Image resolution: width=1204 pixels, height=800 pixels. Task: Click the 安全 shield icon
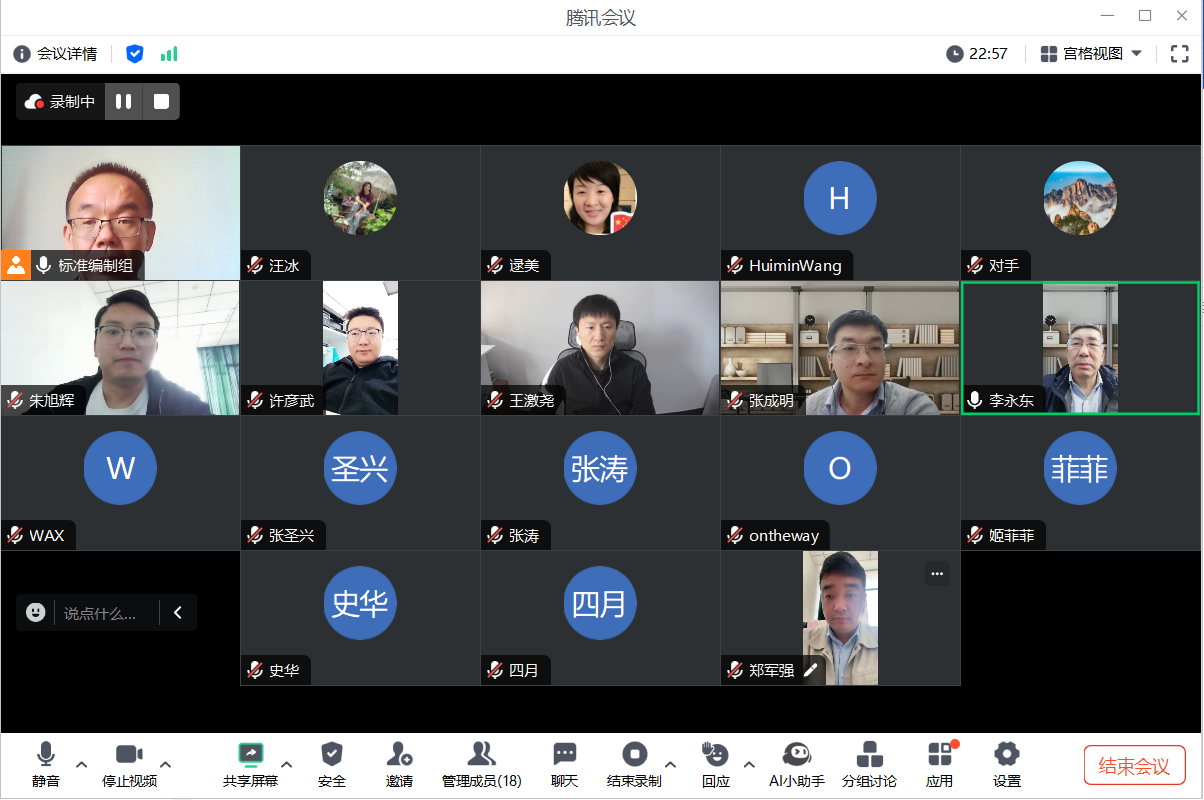[x=332, y=764]
